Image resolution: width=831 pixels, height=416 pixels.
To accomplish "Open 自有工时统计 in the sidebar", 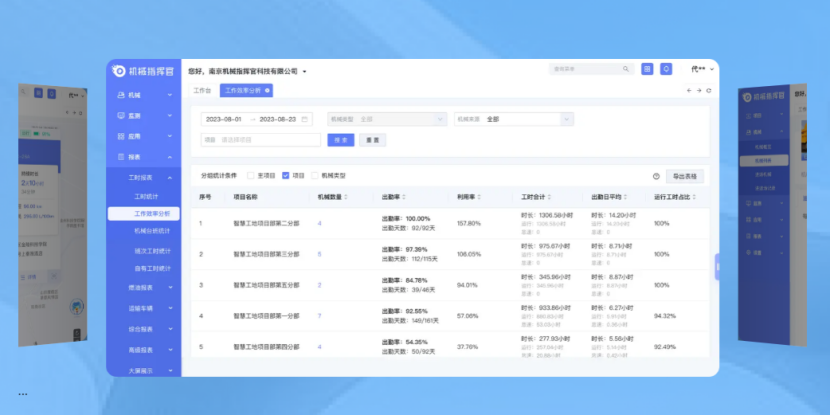I will click(152, 269).
